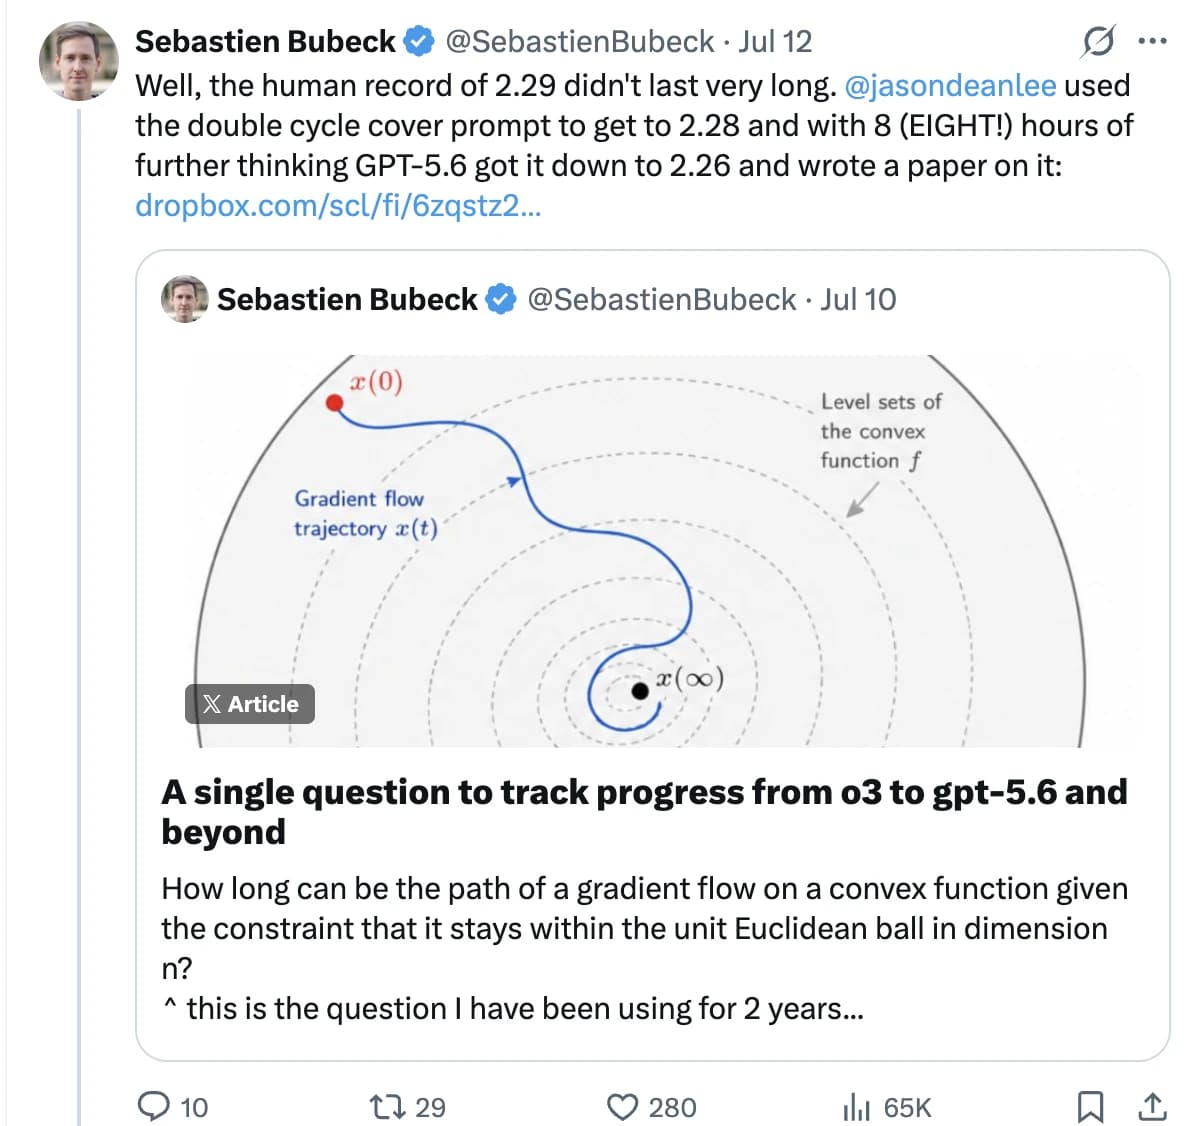This screenshot has height=1126, width=1200.
Task: Open the X Article badge on the image
Action: point(250,704)
